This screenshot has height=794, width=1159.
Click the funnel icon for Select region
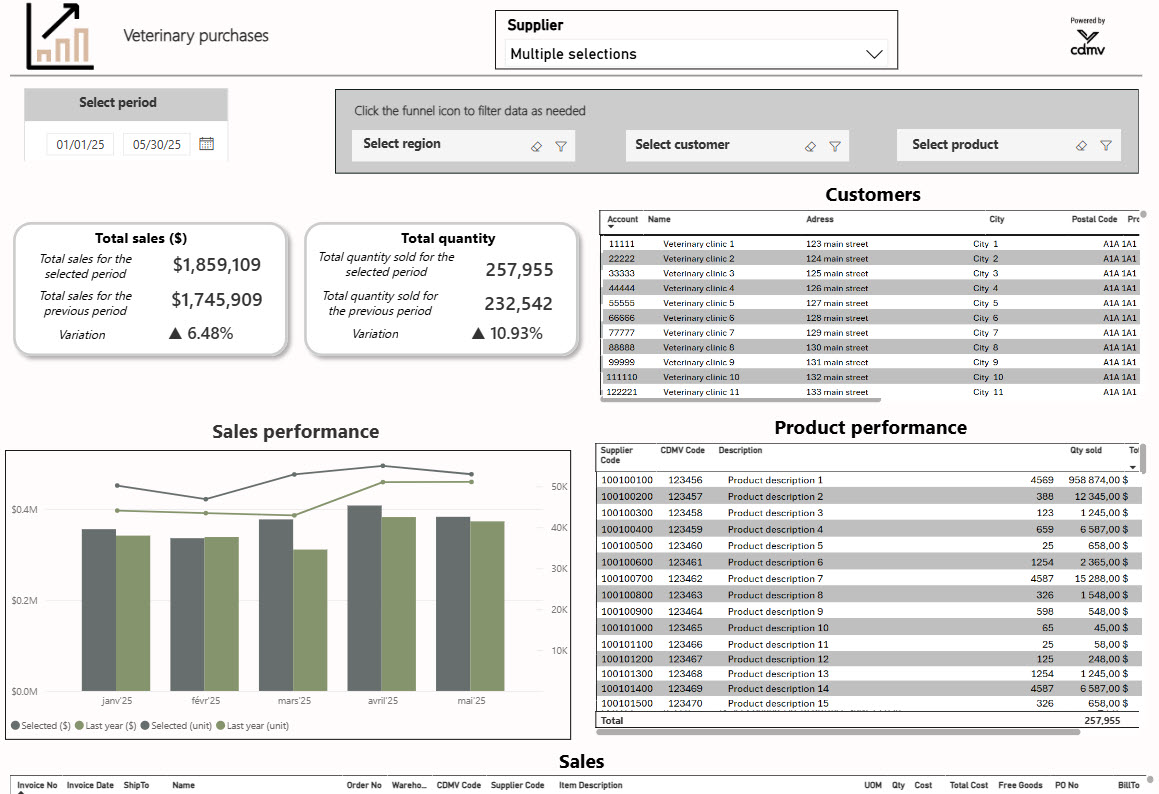click(561, 146)
